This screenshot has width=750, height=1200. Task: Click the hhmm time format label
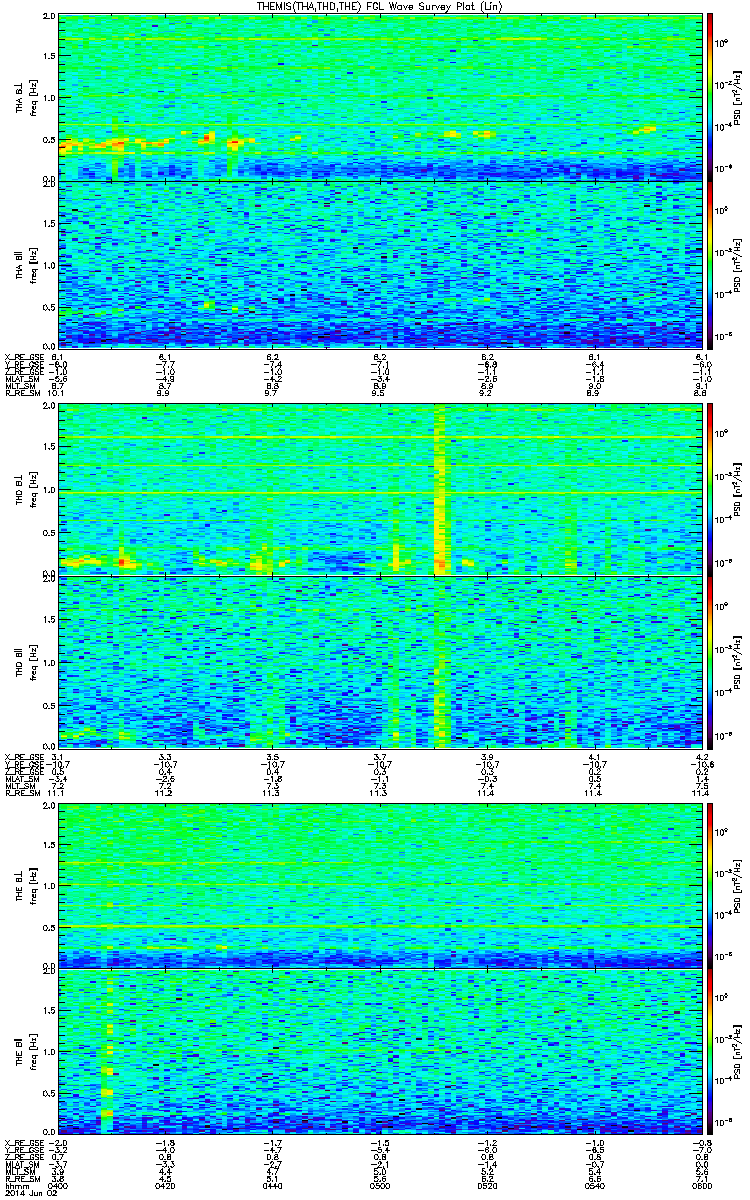click(x=16, y=1186)
